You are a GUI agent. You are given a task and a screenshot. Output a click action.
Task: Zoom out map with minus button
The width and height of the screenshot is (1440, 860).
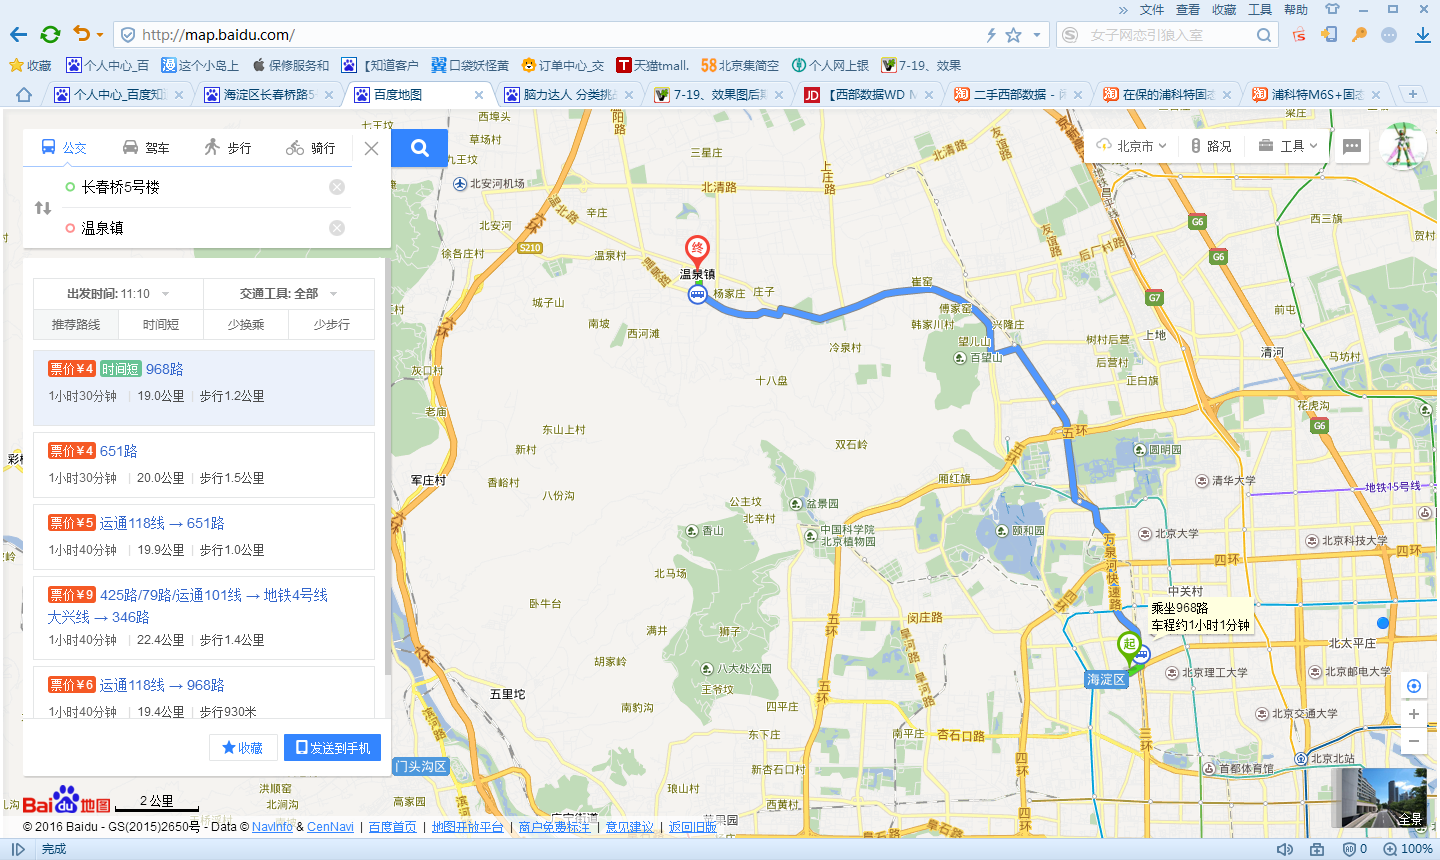1413,741
